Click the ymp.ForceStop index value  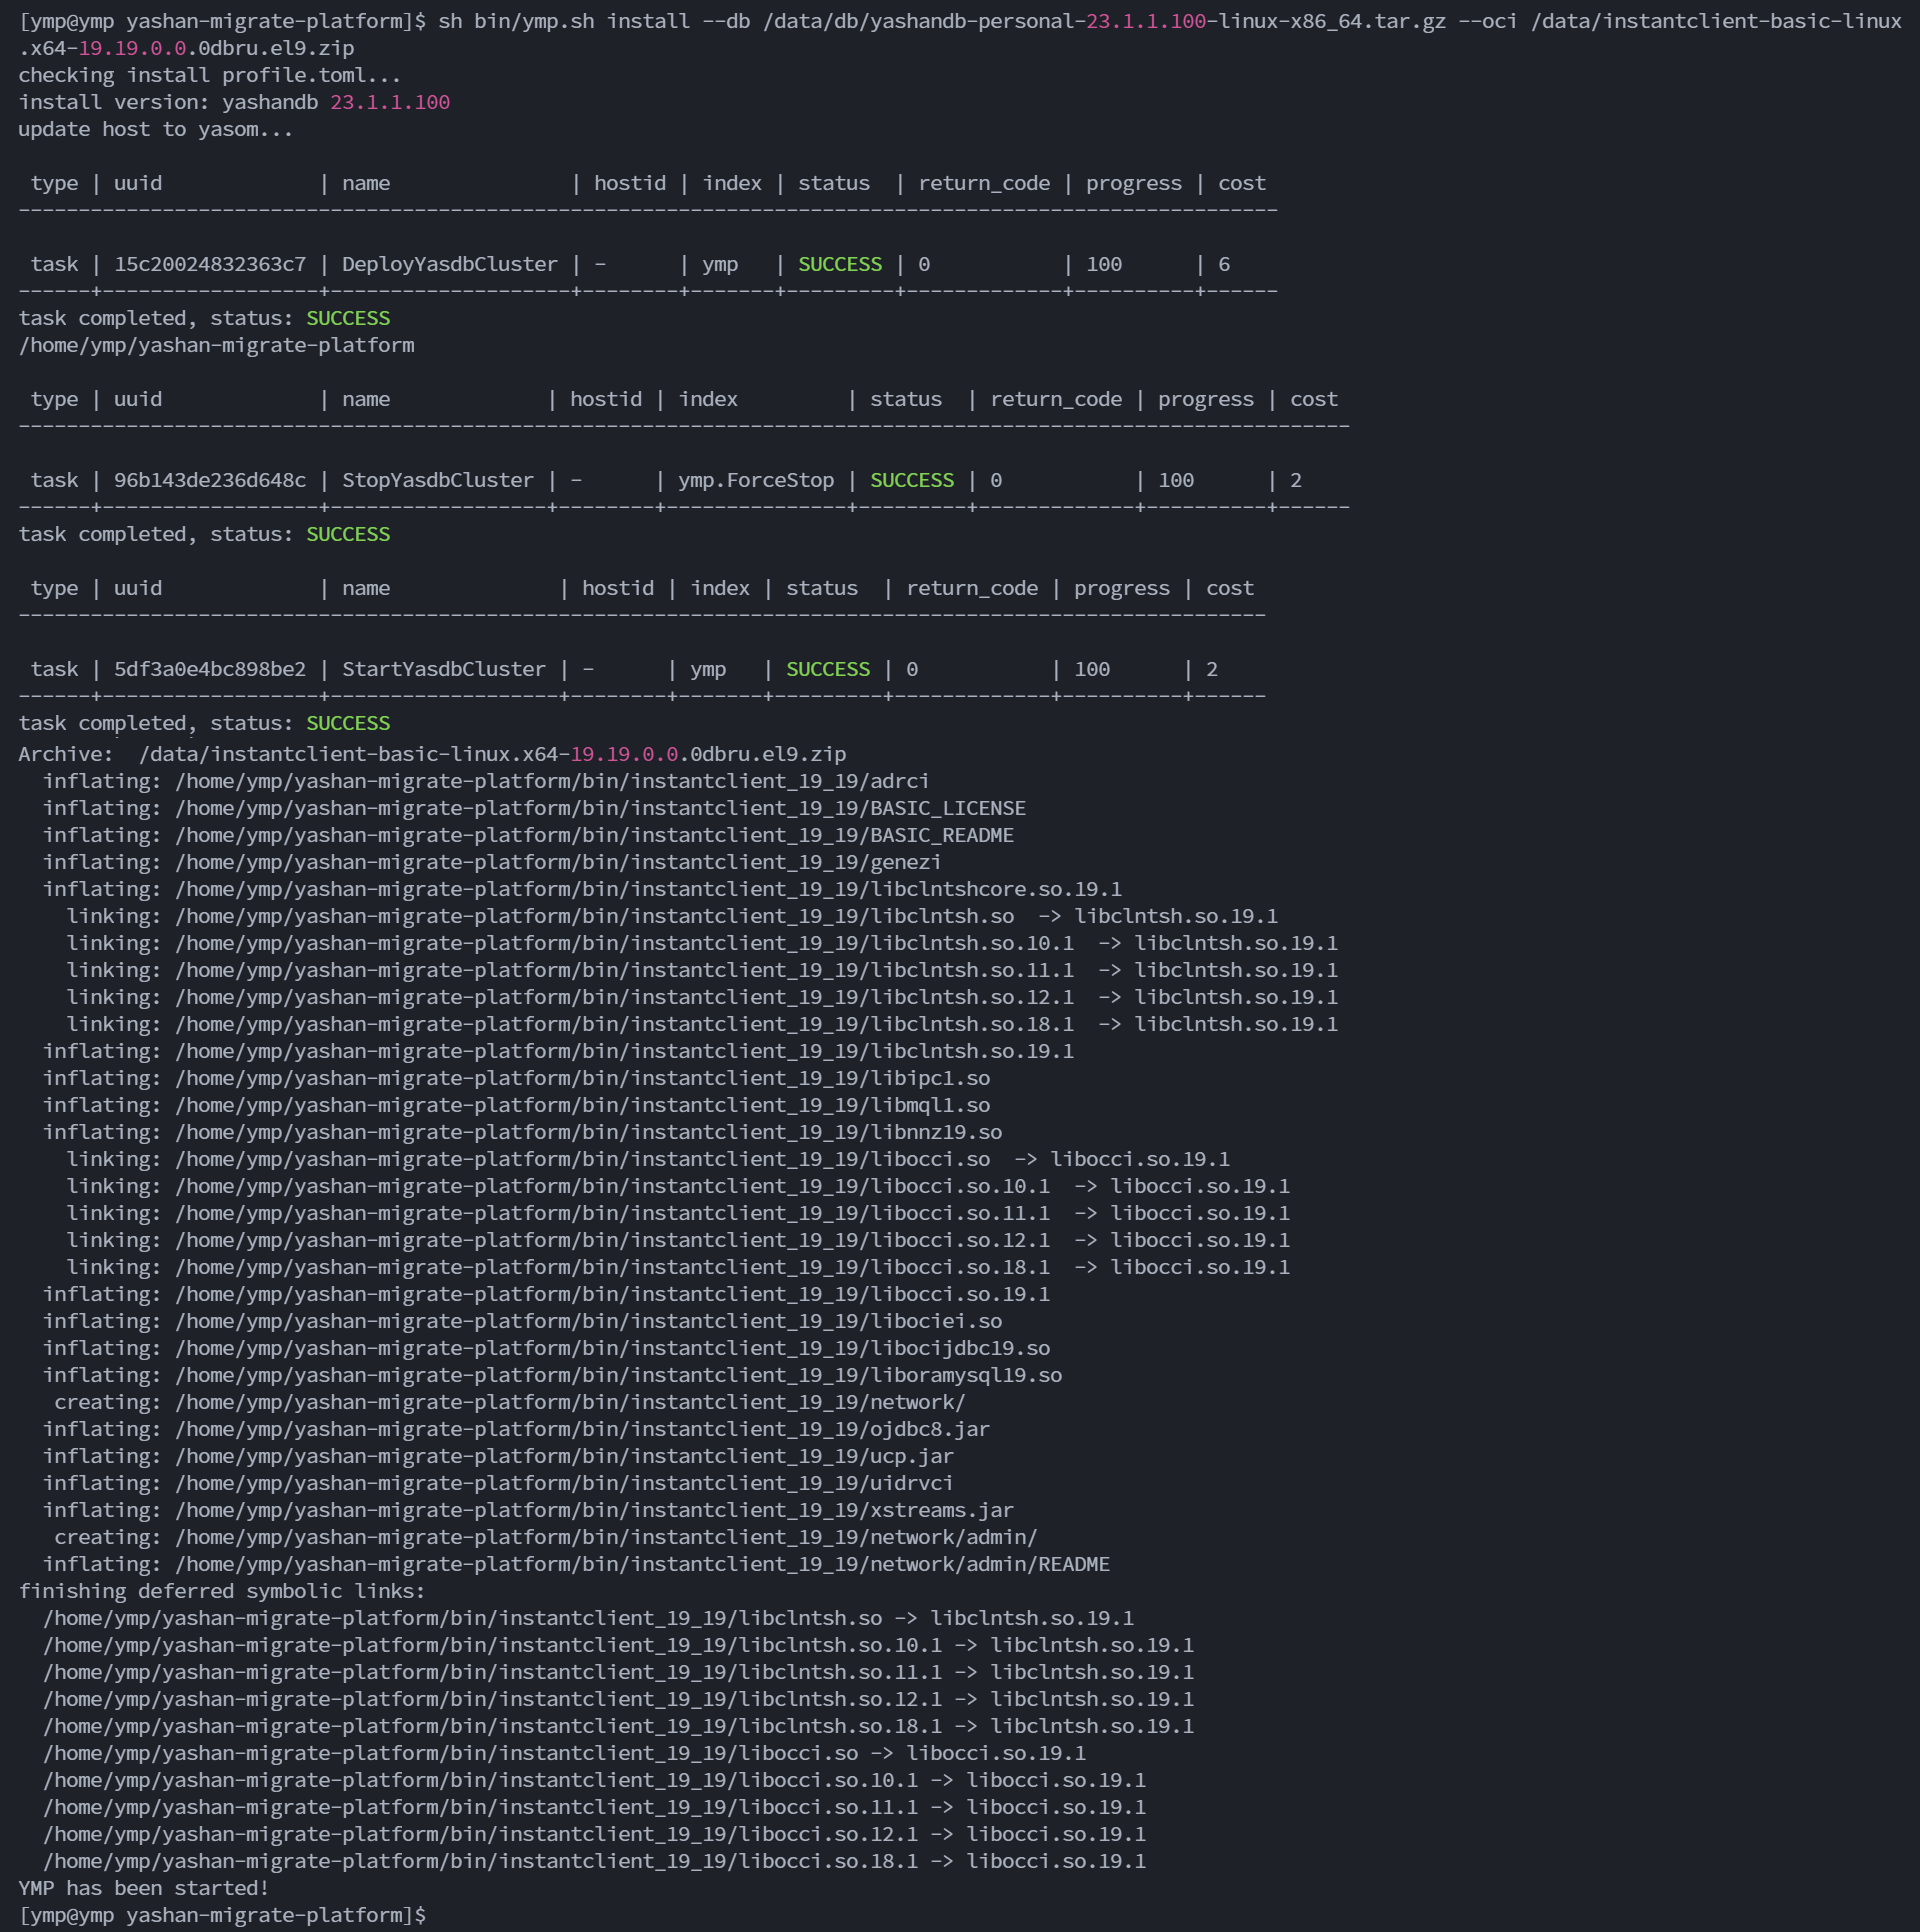point(755,480)
